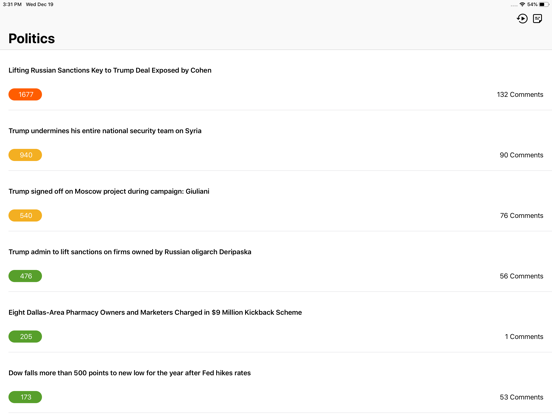This screenshot has width=552, height=414.
Task: Tap the 54% battery percentage
Action: (x=532, y=5)
